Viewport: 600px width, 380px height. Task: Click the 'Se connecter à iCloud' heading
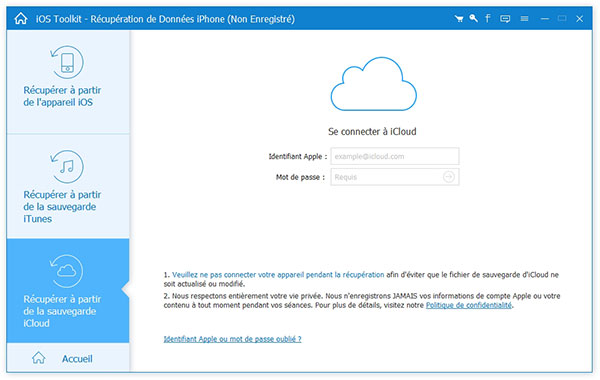click(x=372, y=132)
